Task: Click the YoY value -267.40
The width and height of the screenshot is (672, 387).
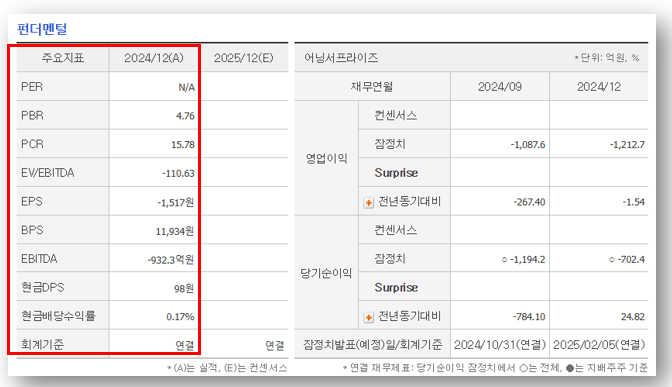Action: click(x=529, y=202)
